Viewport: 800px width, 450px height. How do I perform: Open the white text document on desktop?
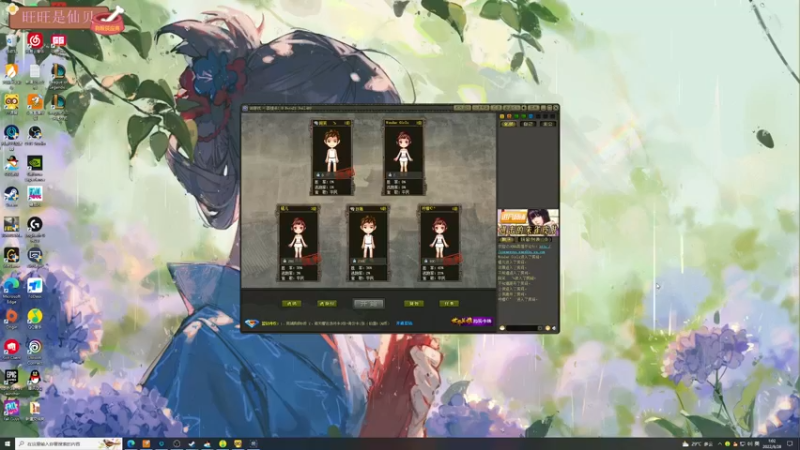pyautogui.click(x=35, y=71)
